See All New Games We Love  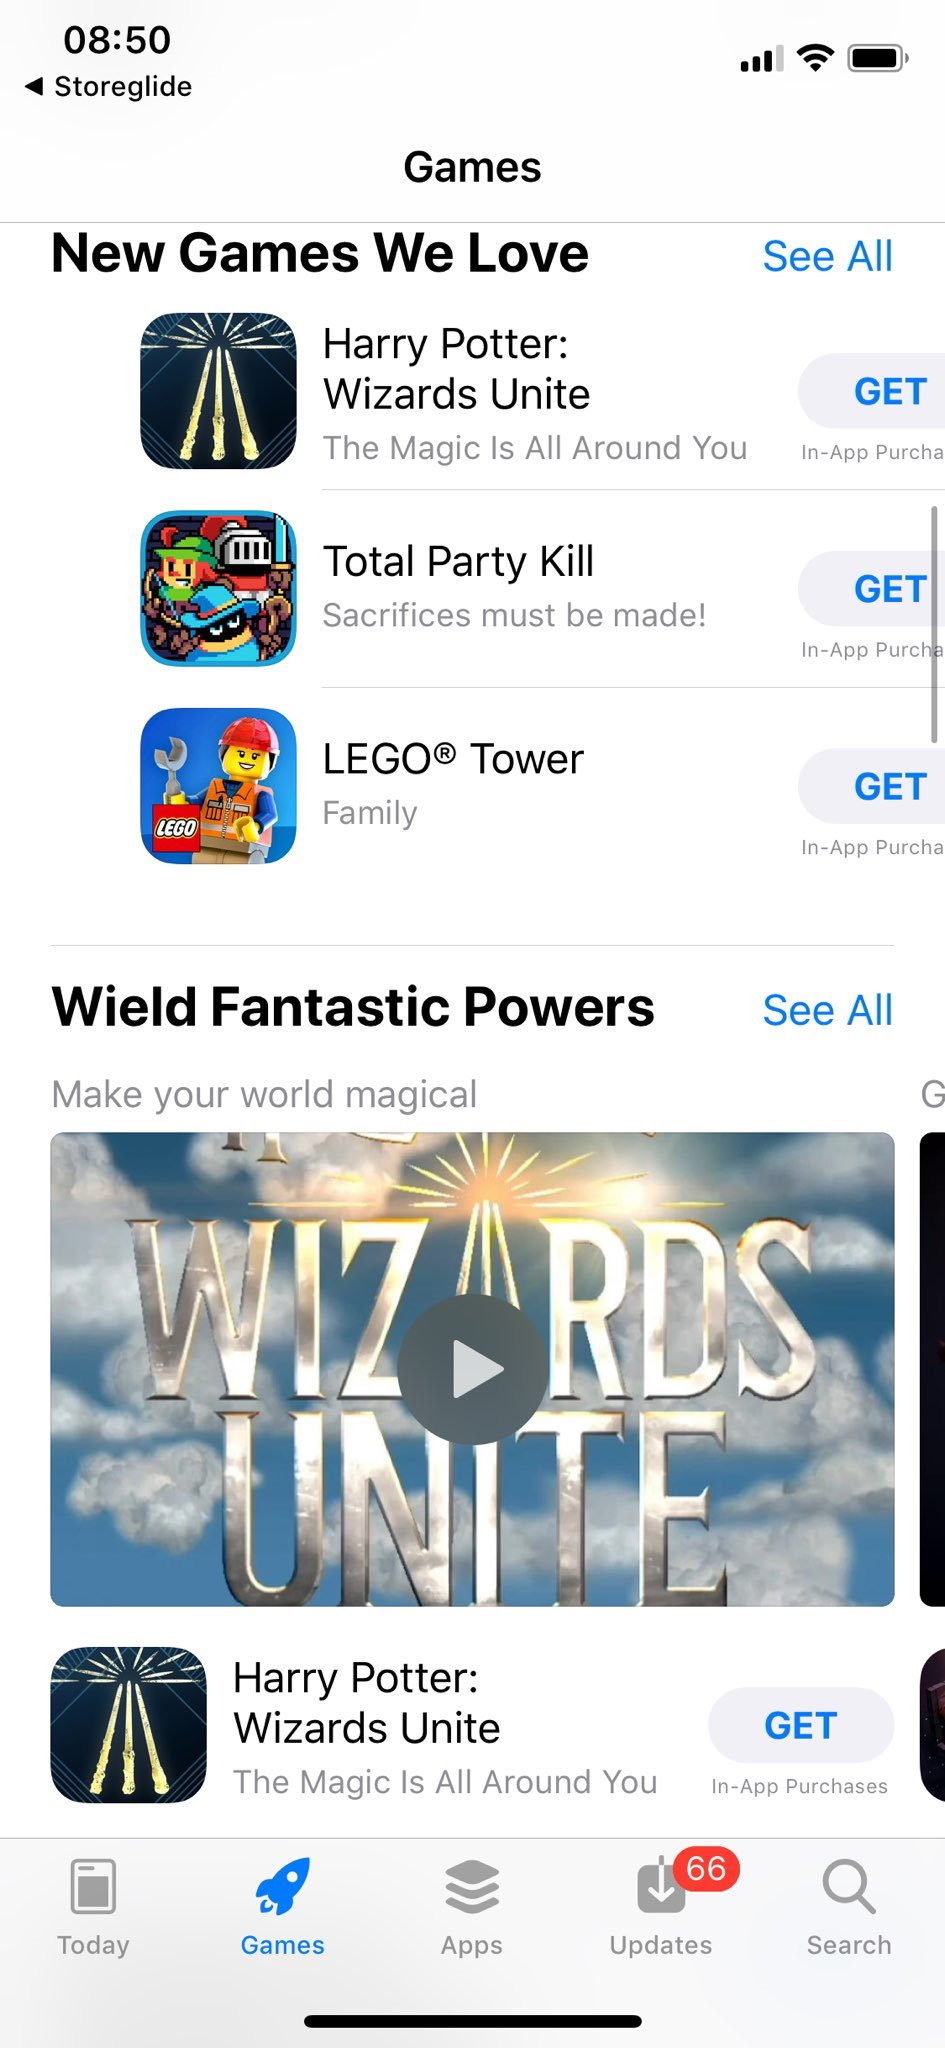(x=827, y=257)
